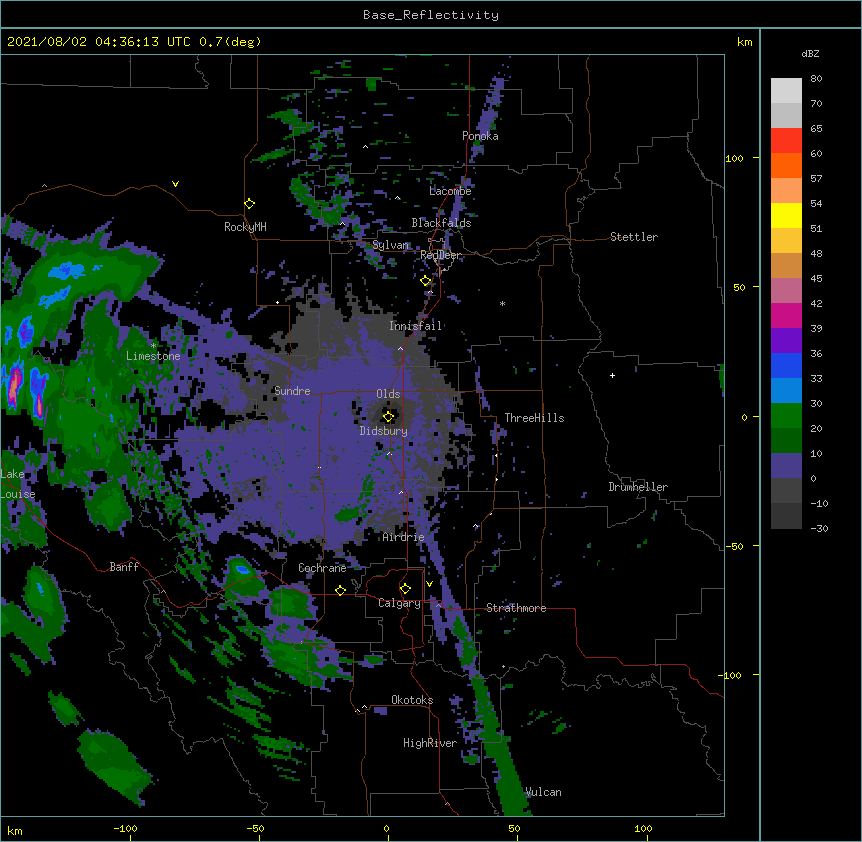Click the Olds town label
The image size is (862, 842).
(388, 394)
